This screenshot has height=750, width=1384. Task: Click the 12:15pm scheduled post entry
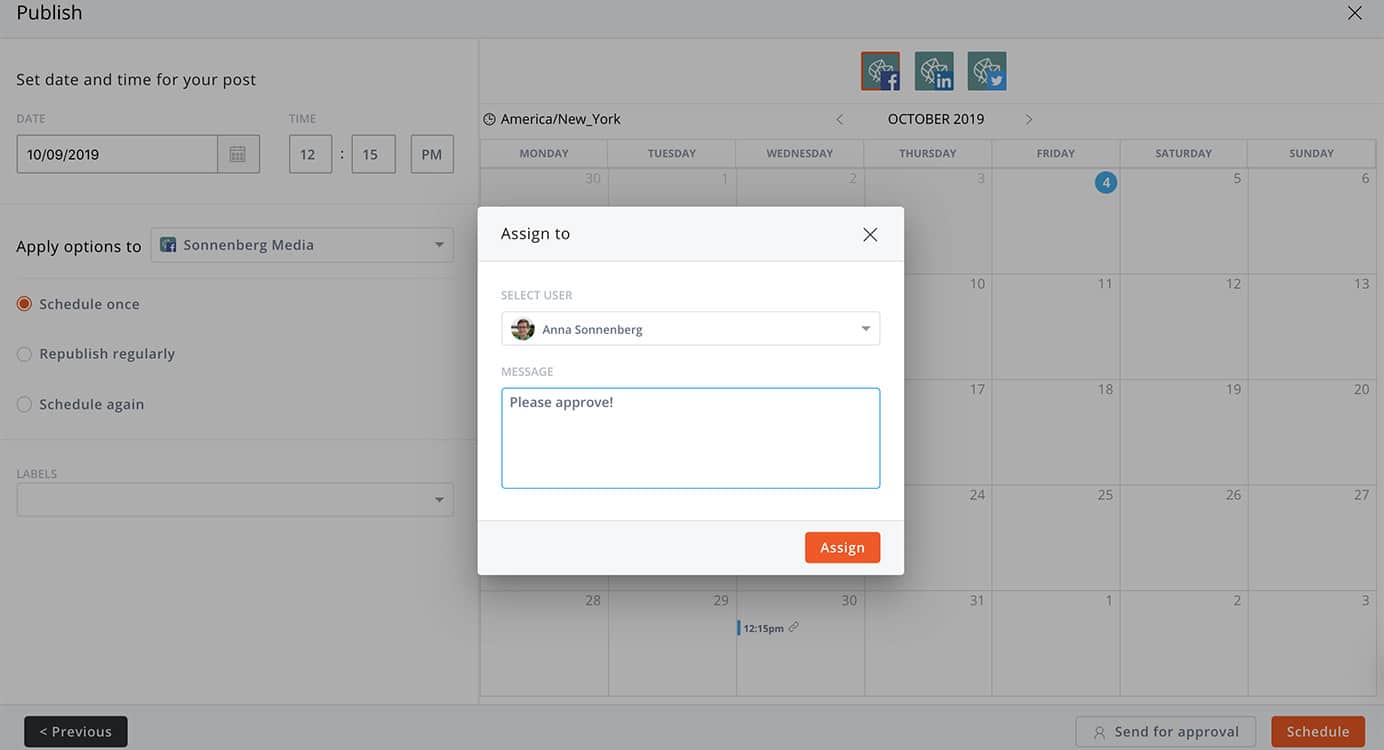tap(768, 628)
